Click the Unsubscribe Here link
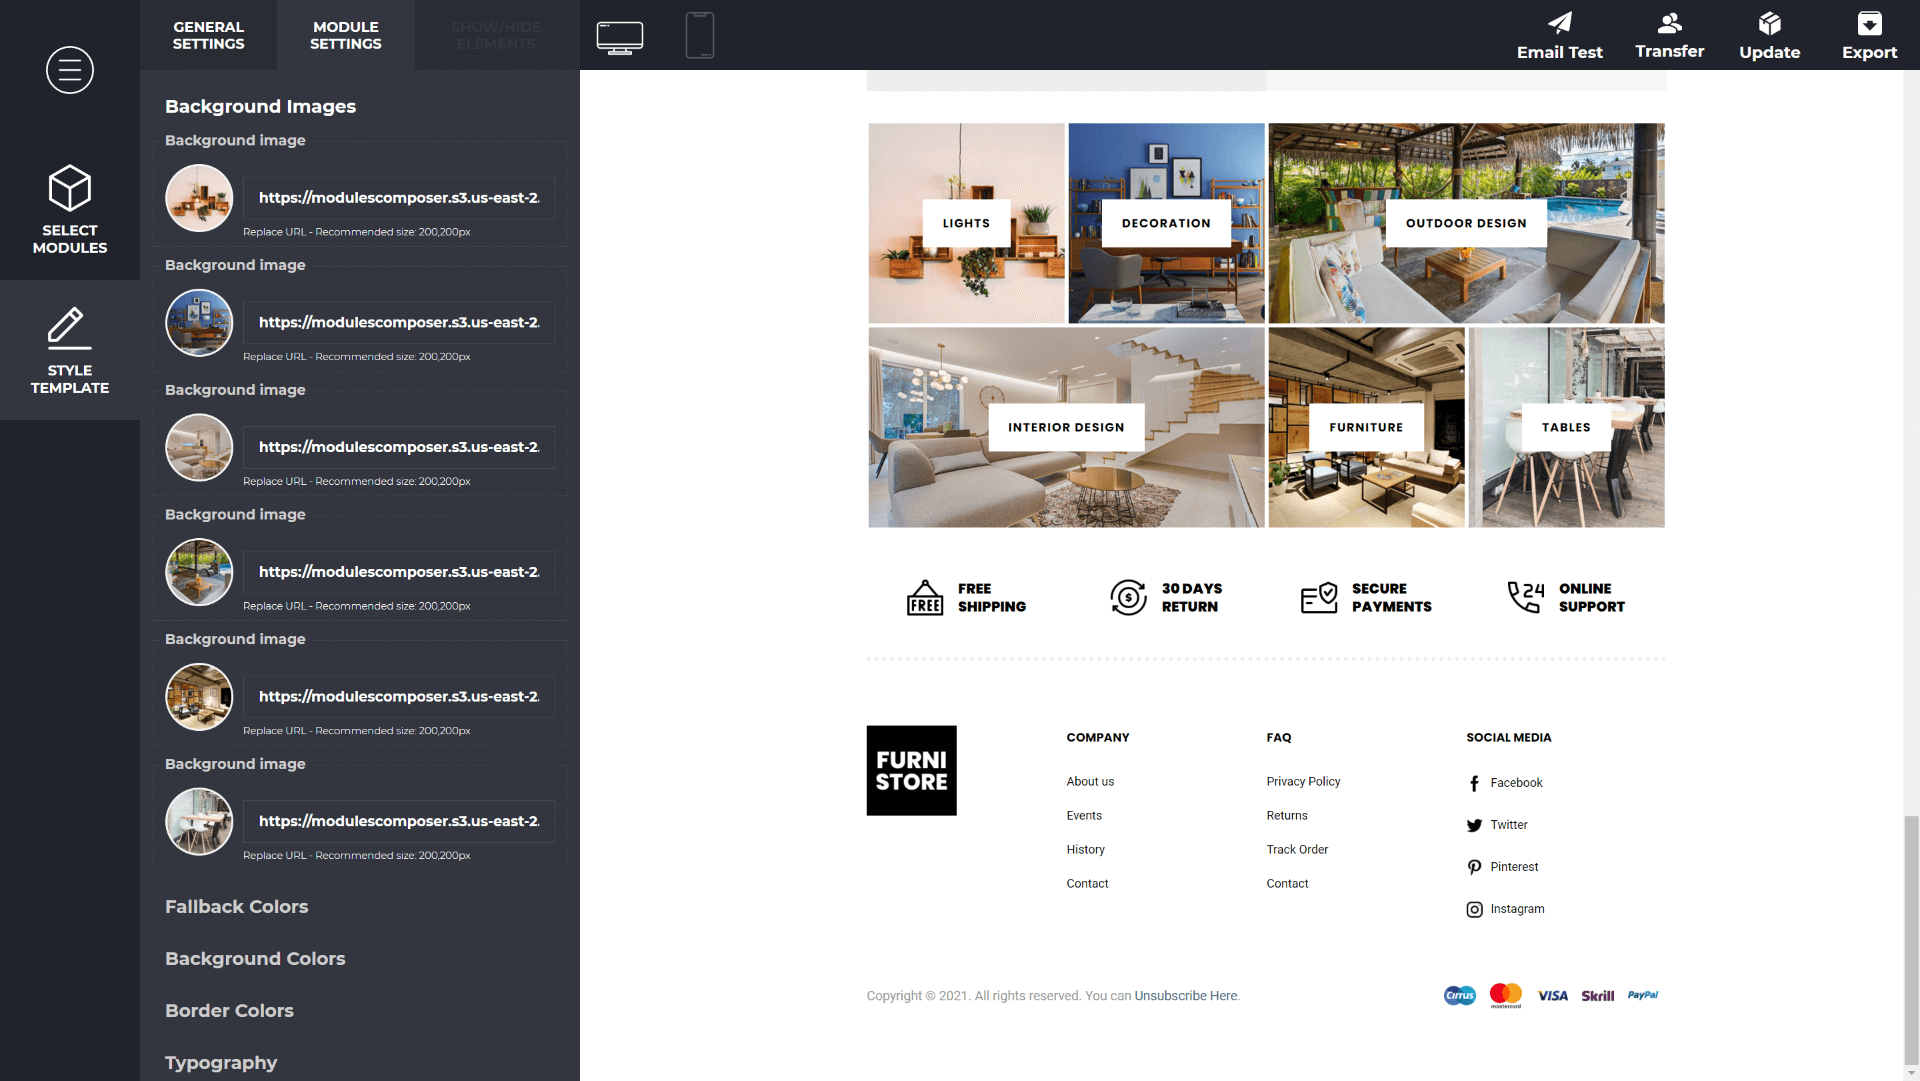This screenshot has width=1920, height=1081. coord(1186,995)
